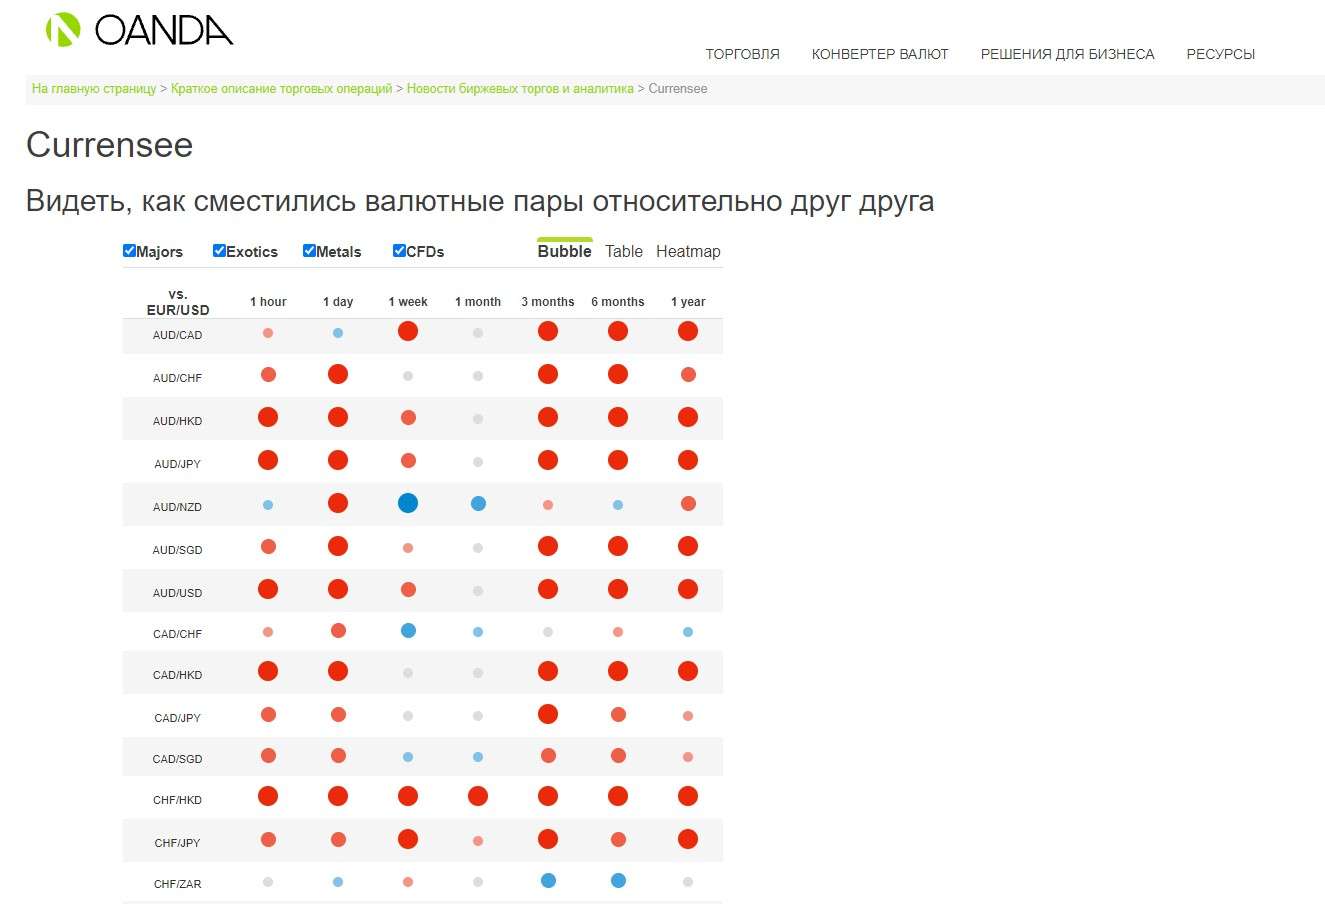Screen dimensions: 1325x904
Task: Click the CHF/JPY 1 week red bubble
Action: [x=408, y=839]
